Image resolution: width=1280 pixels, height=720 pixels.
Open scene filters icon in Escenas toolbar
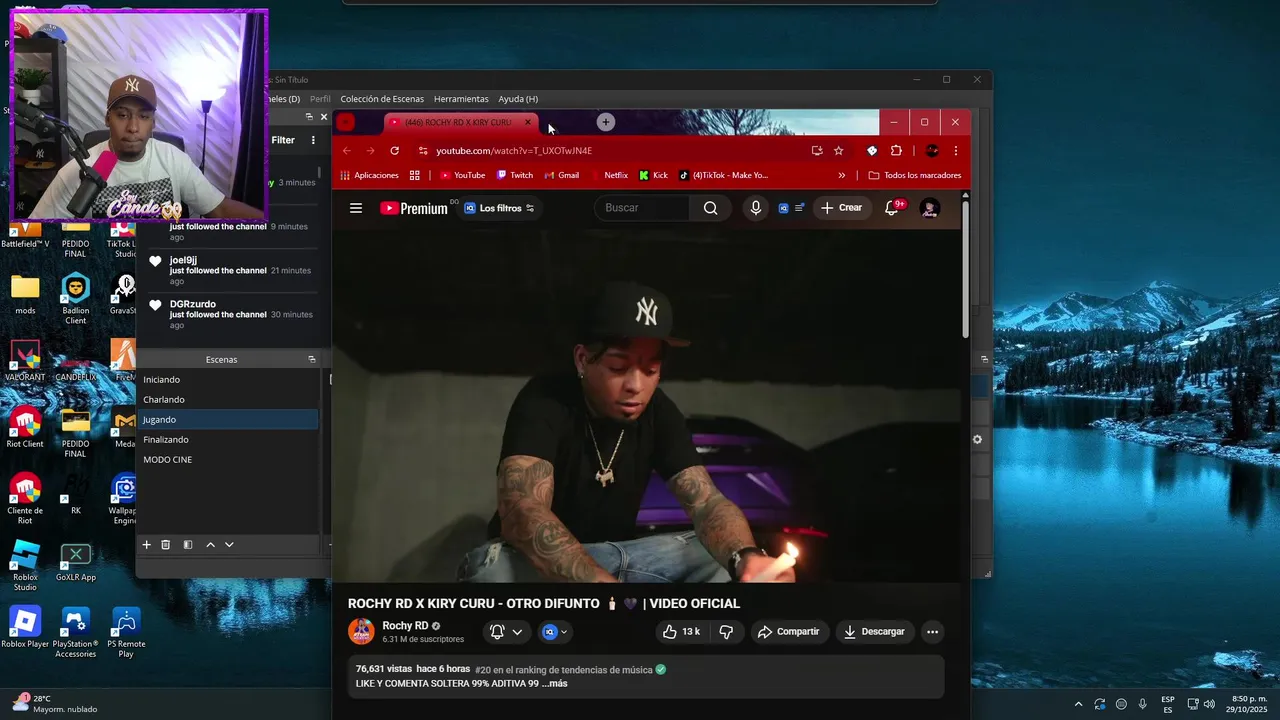[188, 545]
